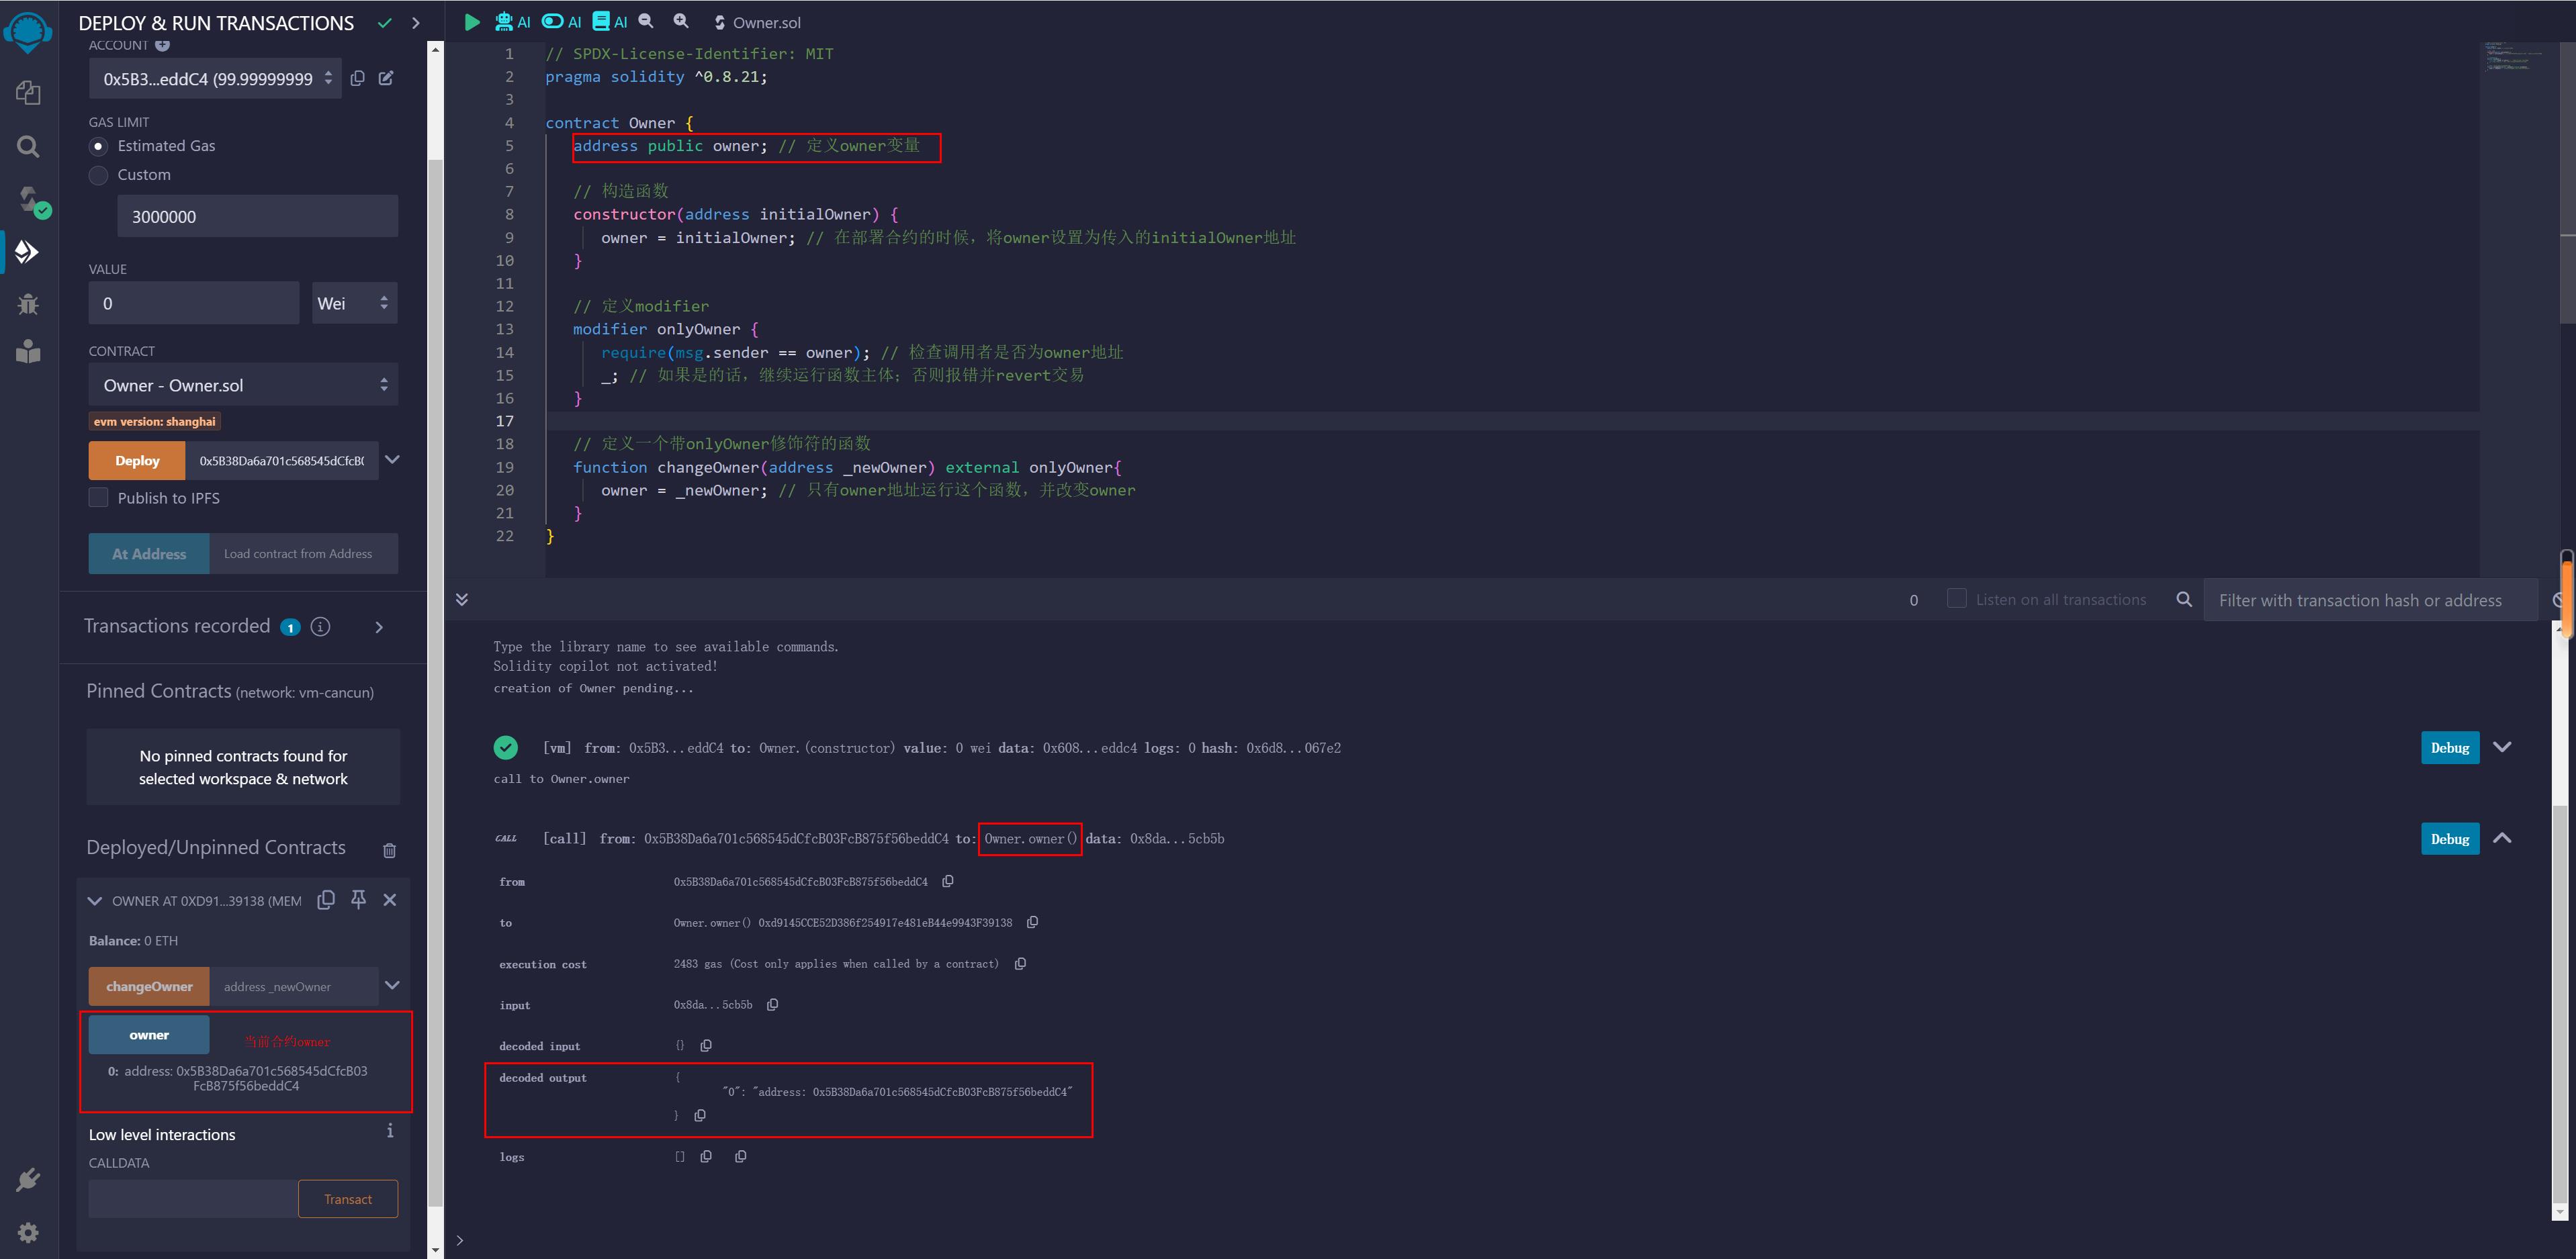Open the Debugger bug sidebar icon
2576x1259 pixels.
coord(28,304)
